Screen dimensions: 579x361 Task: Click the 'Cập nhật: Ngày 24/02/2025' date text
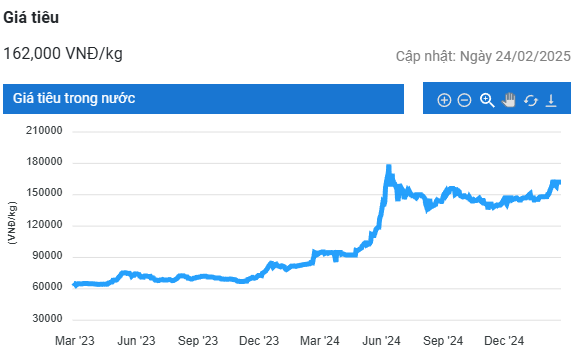click(x=483, y=56)
